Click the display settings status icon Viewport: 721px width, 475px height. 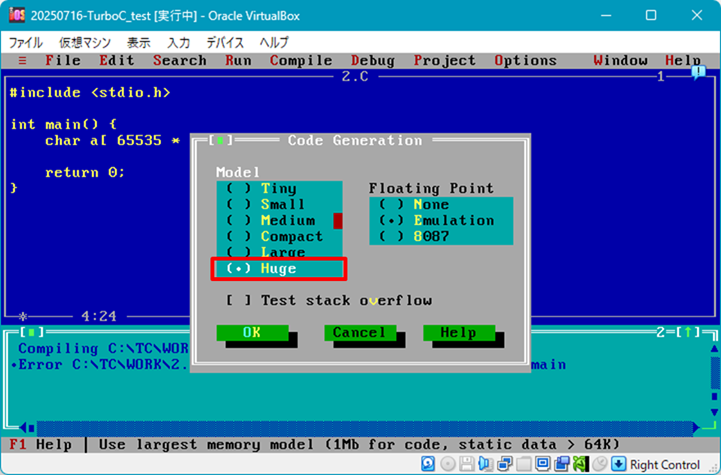tap(543, 464)
